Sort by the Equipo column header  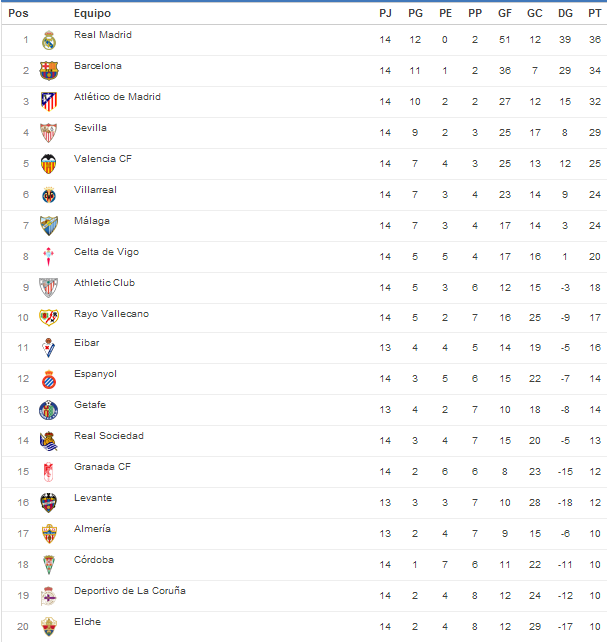93,13
